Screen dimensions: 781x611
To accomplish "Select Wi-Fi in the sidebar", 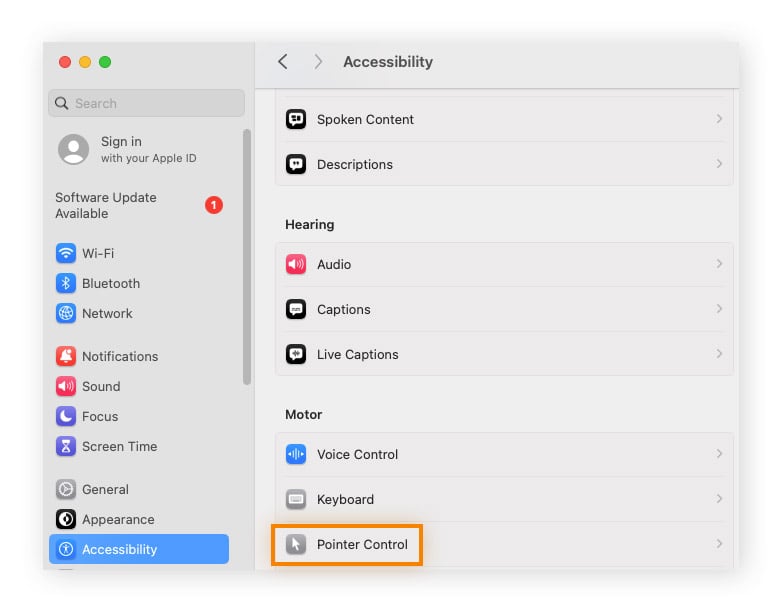I will (139, 253).
